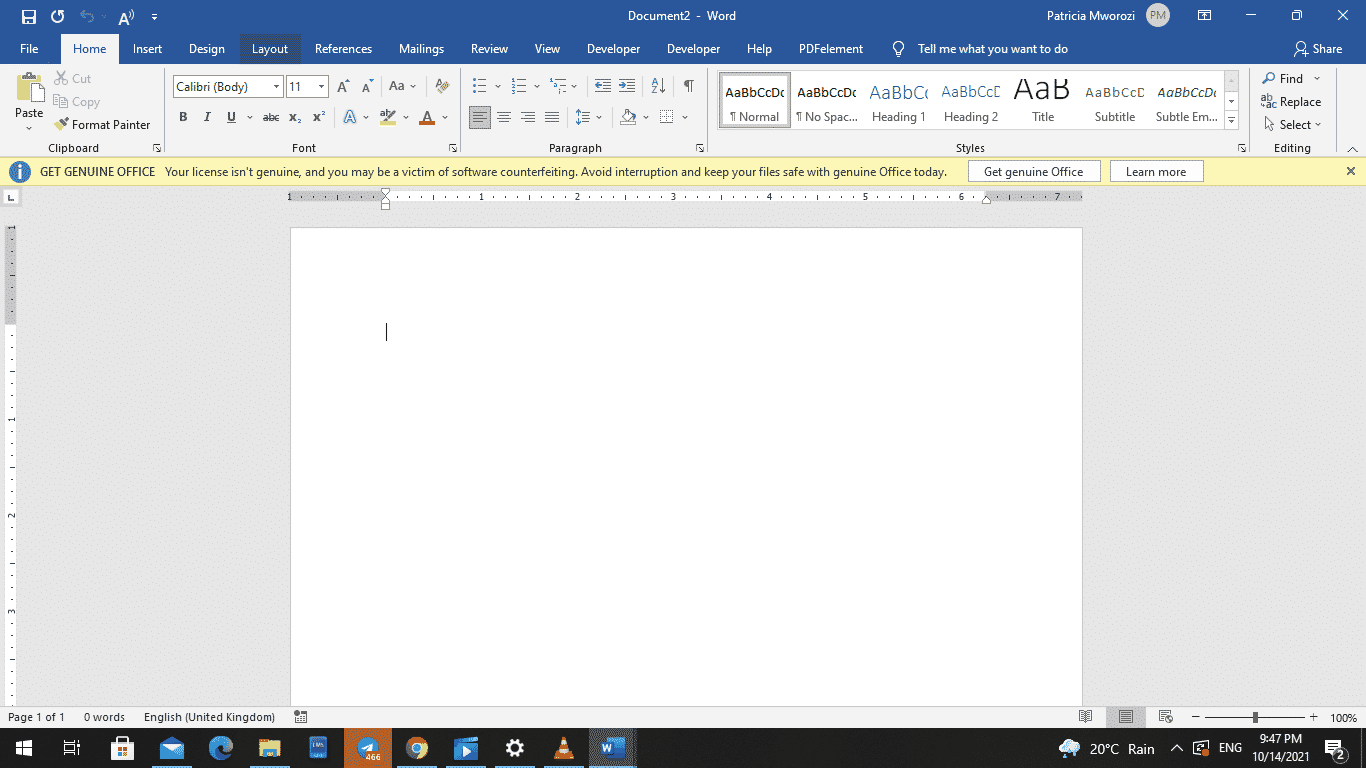Open the Learn more link
The height and width of the screenshot is (768, 1366).
click(x=1156, y=171)
